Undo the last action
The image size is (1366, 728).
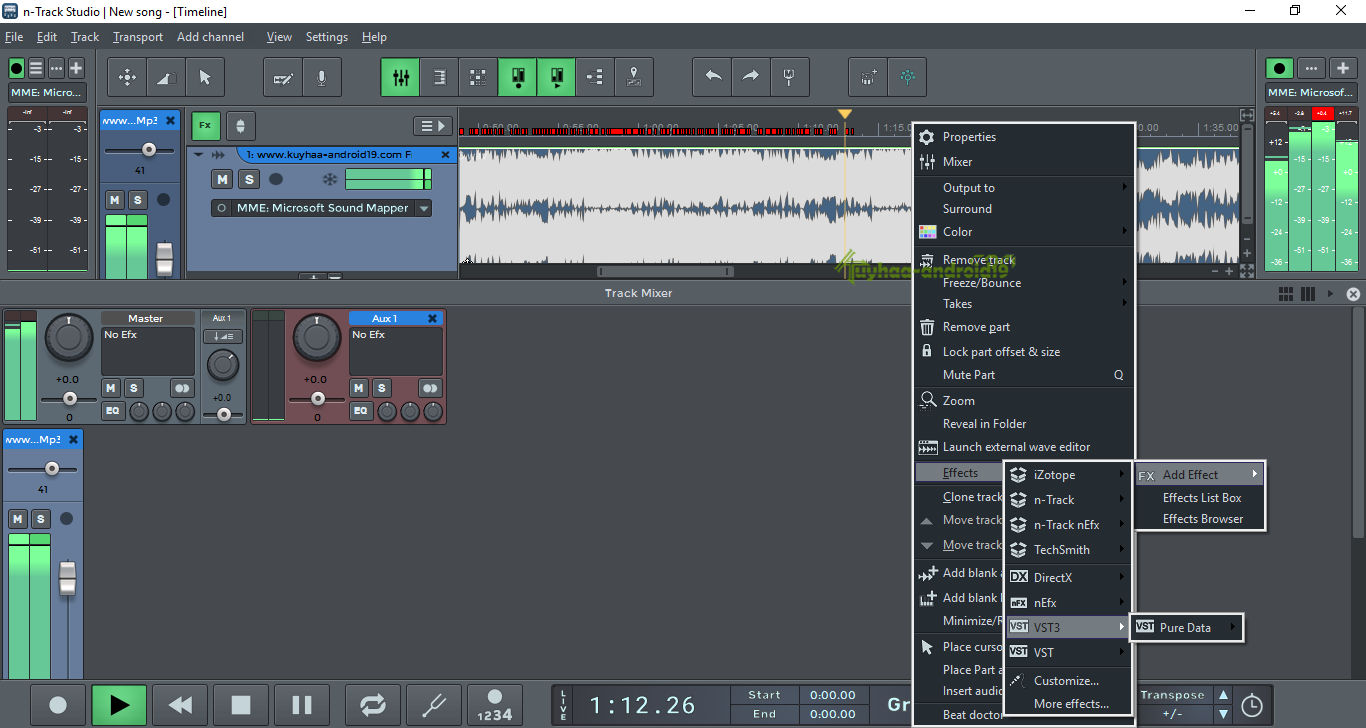(x=712, y=77)
